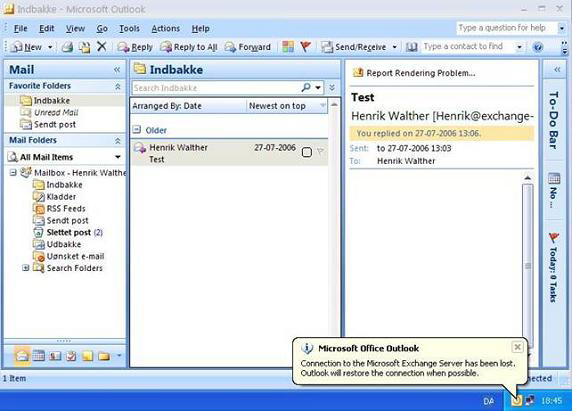Open the contact search dropdown arrow

click(x=519, y=47)
